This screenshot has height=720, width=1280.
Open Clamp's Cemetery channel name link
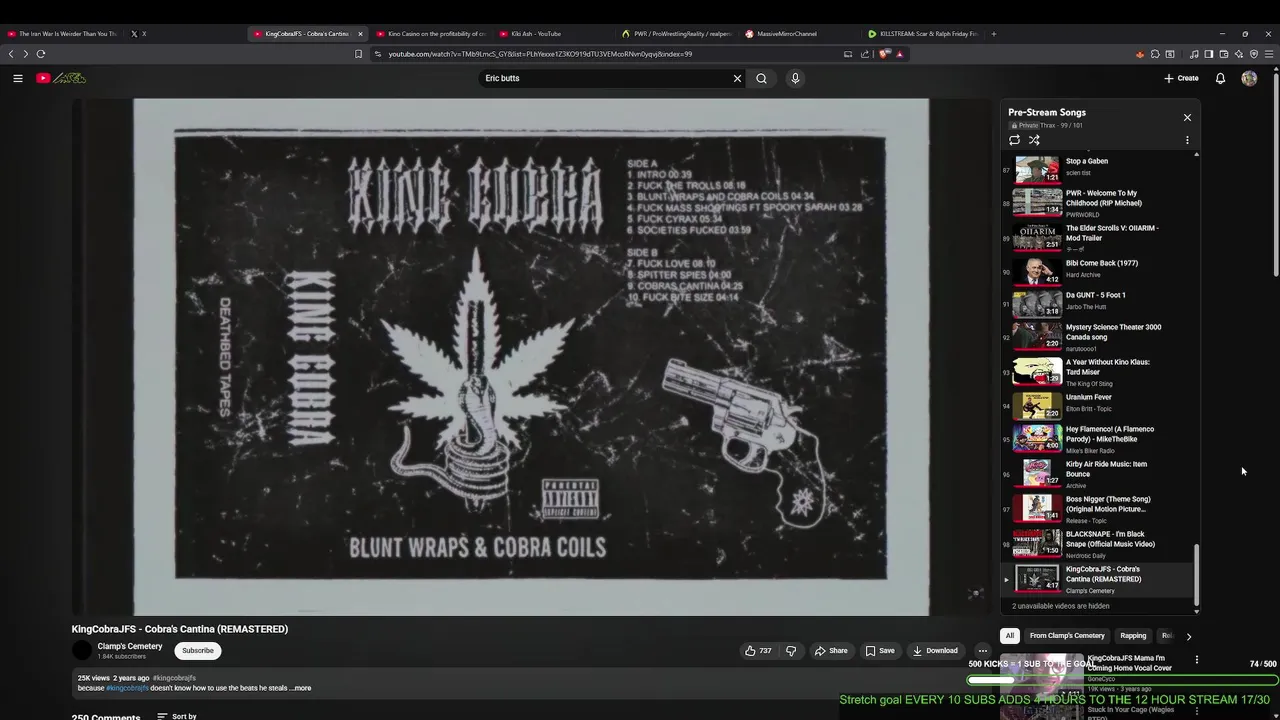pyautogui.click(x=130, y=646)
